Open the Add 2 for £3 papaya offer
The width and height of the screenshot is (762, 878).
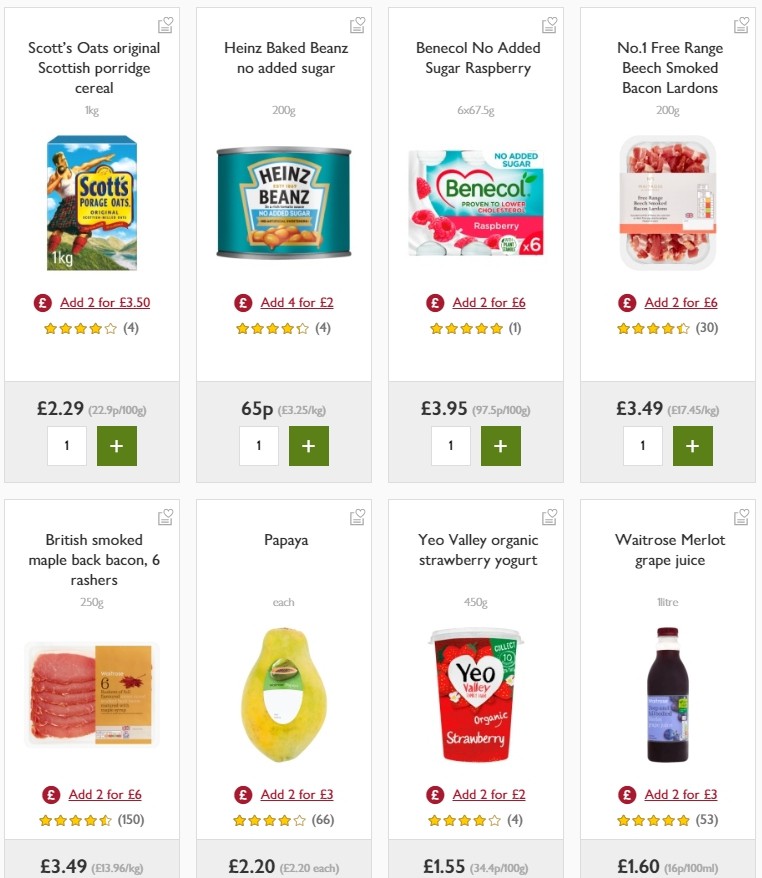click(x=298, y=794)
